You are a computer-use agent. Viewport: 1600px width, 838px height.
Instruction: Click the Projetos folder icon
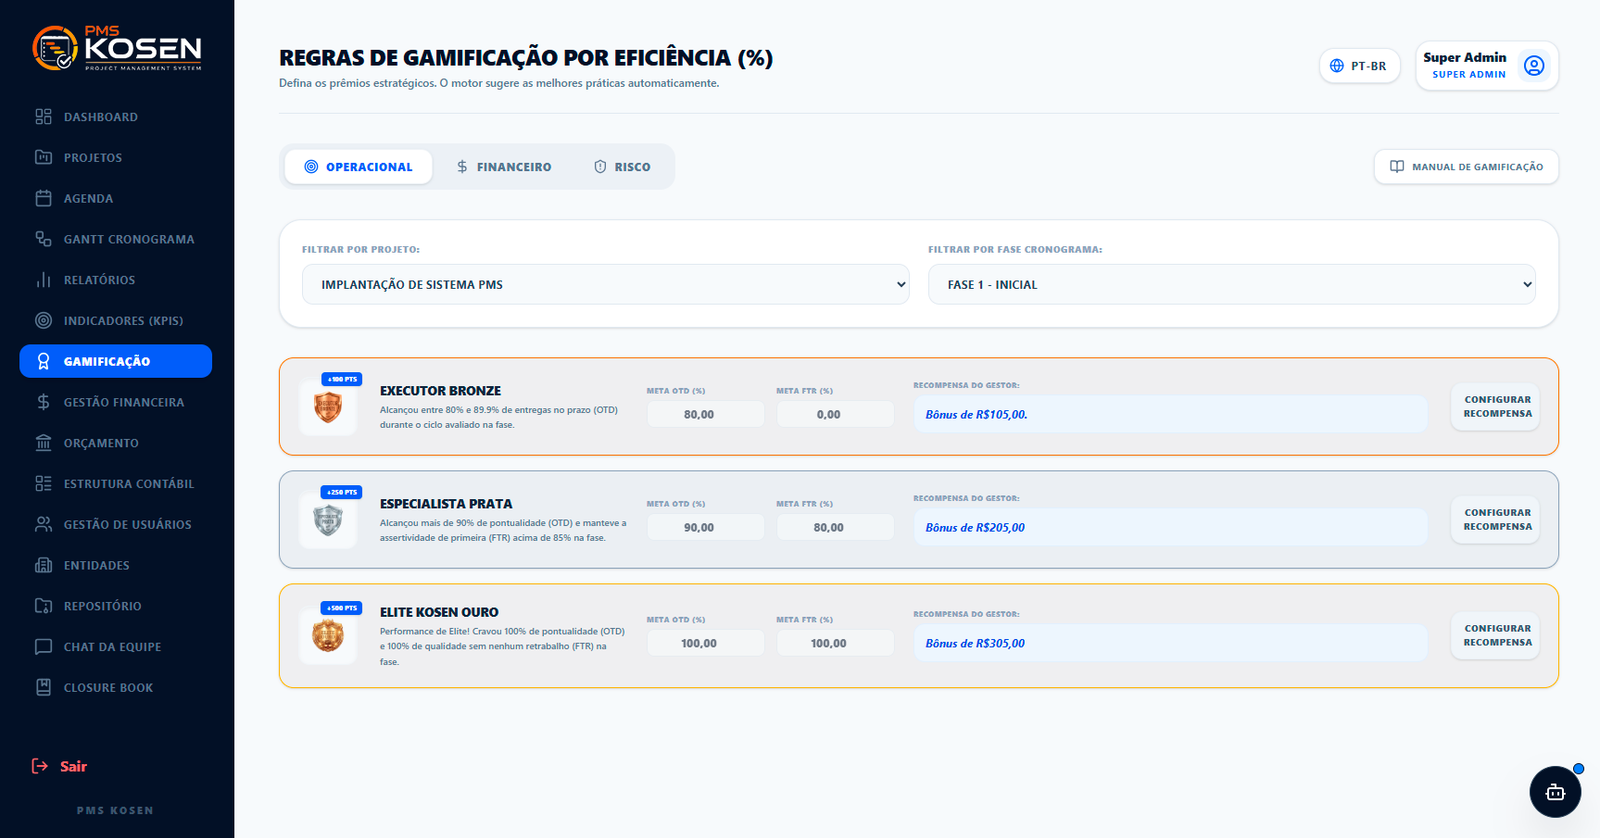point(43,157)
